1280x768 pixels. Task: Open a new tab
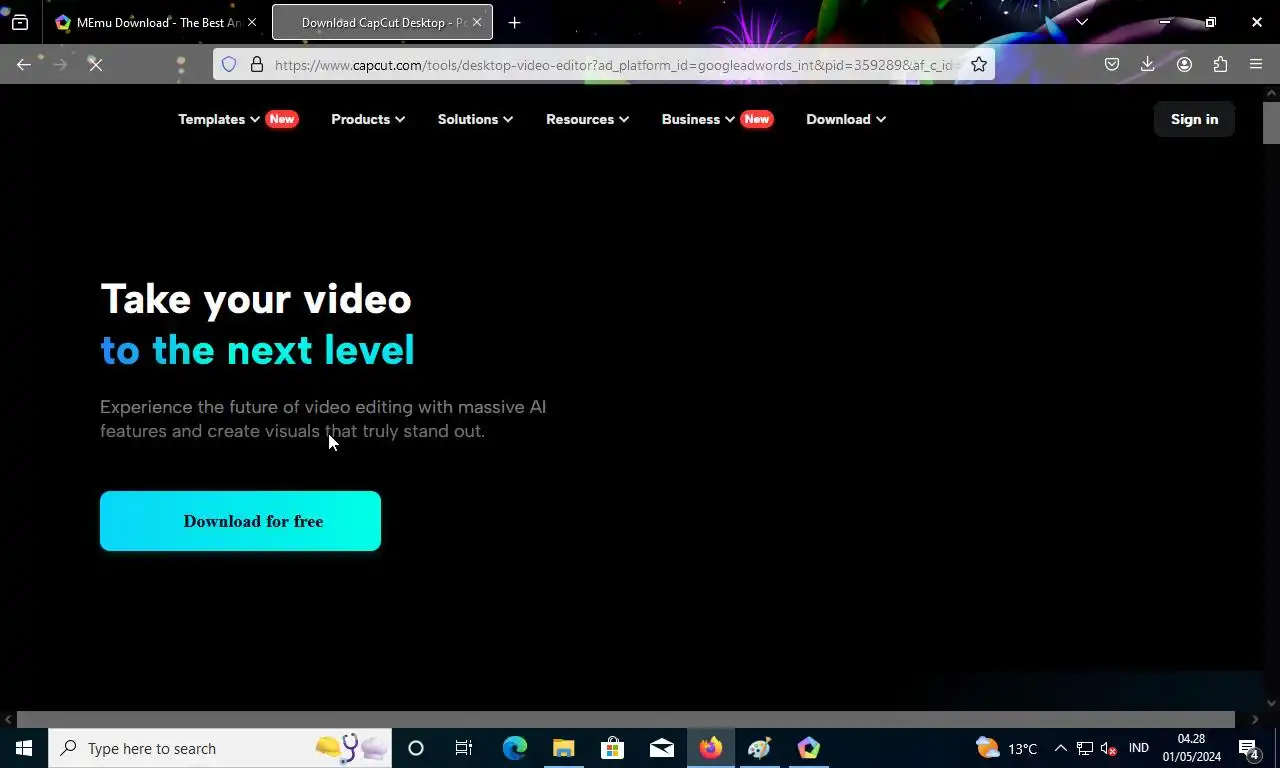click(x=514, y=22)
